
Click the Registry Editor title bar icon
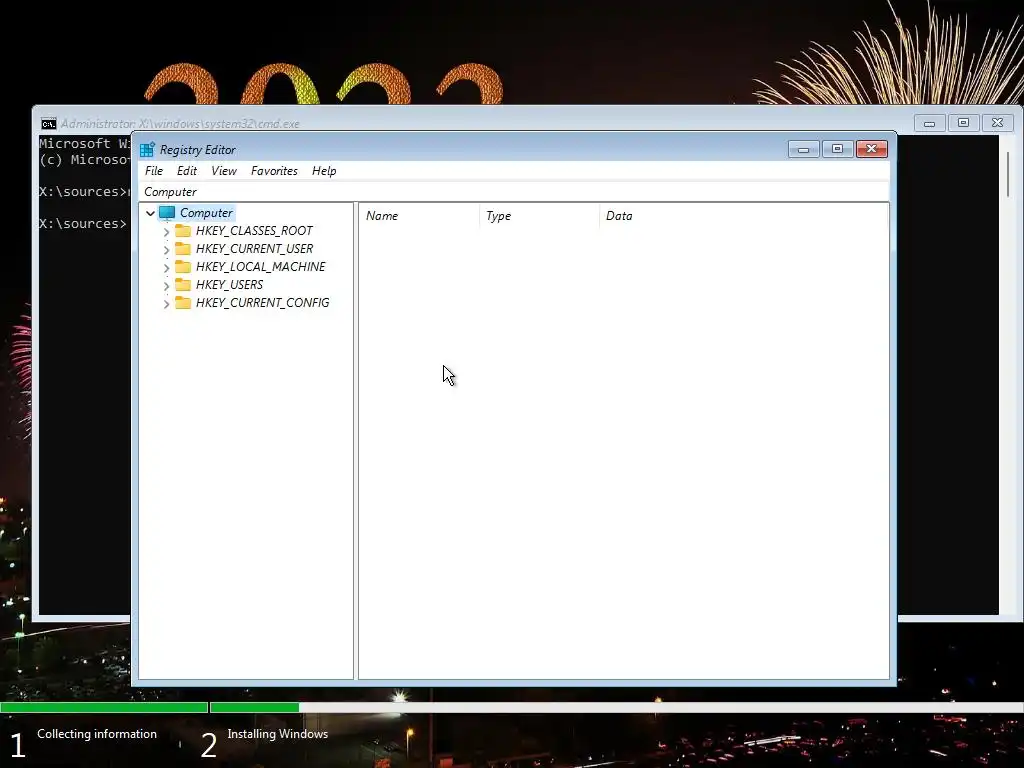pyautogui.click(x=148, y=150)
